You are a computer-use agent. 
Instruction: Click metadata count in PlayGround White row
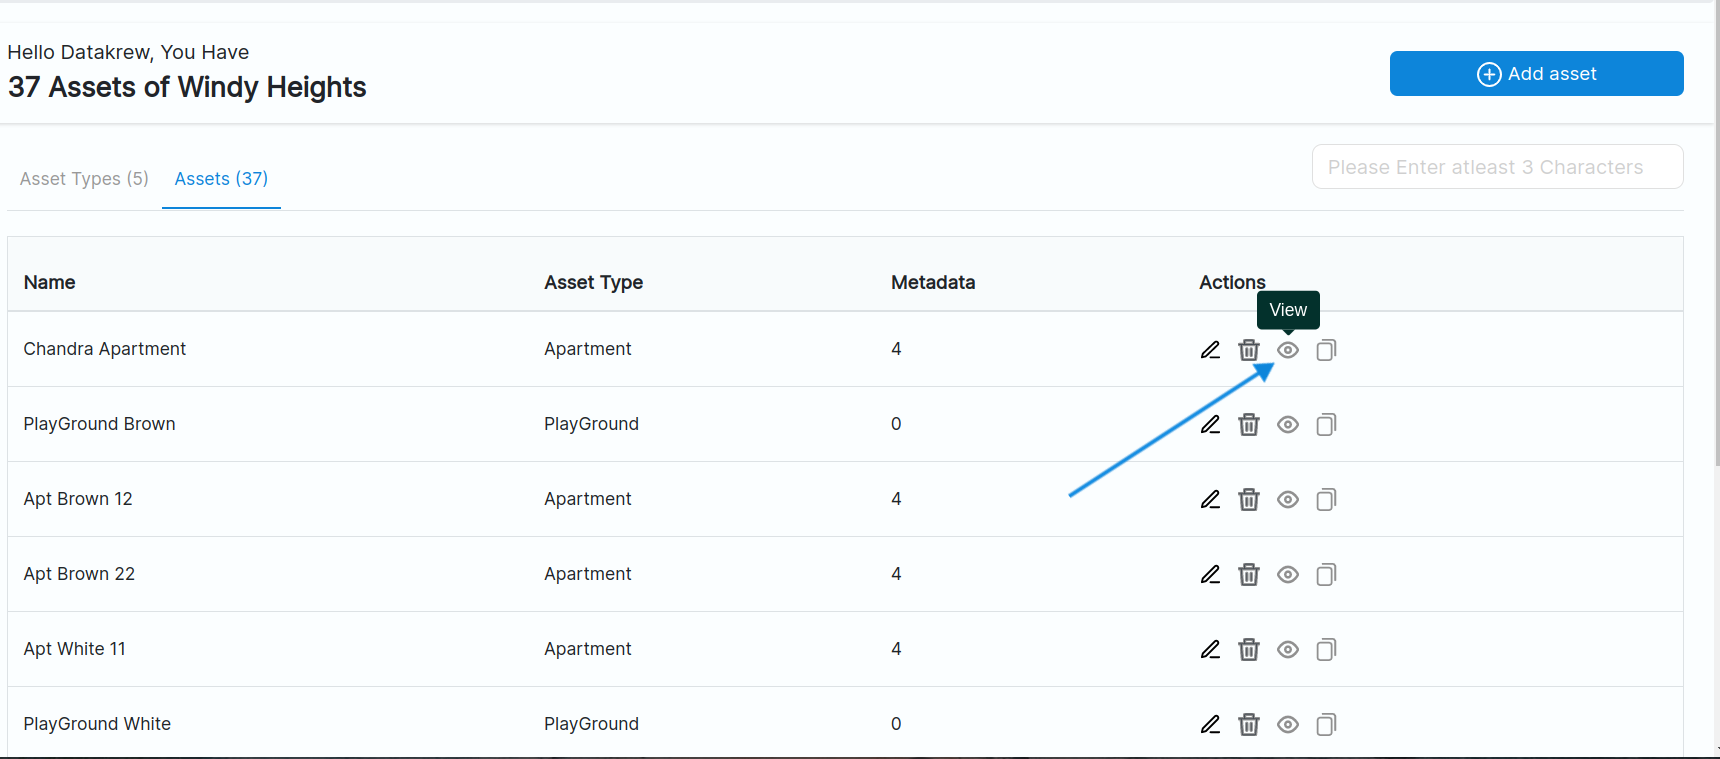(x=896, y=724)
